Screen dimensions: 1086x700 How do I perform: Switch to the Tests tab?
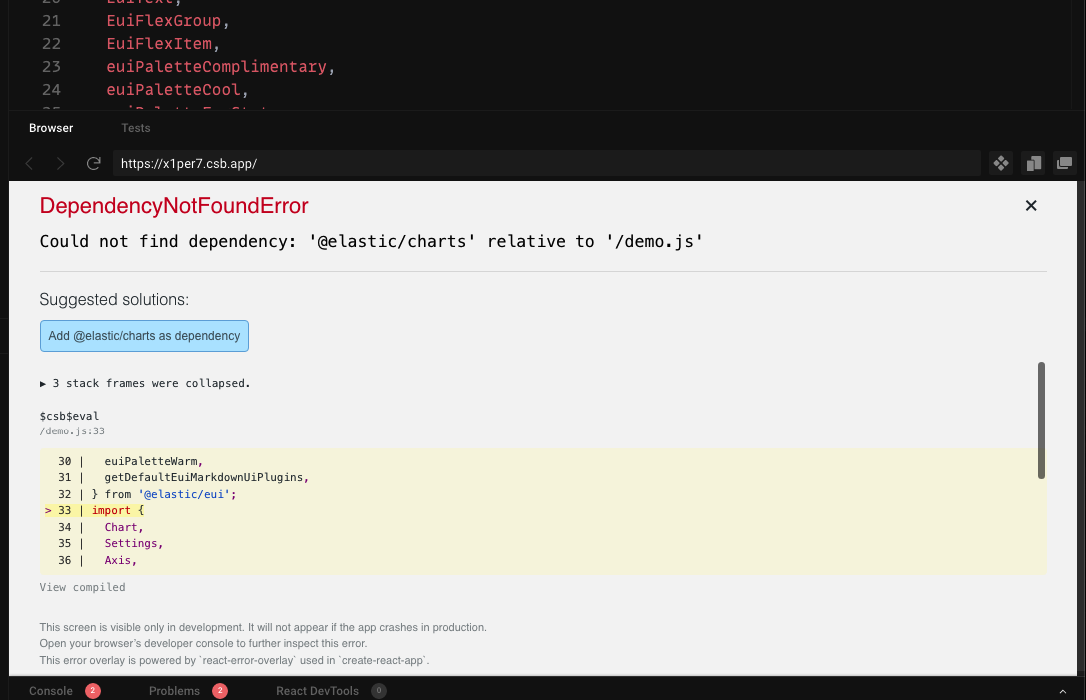(x=135, y=128)
